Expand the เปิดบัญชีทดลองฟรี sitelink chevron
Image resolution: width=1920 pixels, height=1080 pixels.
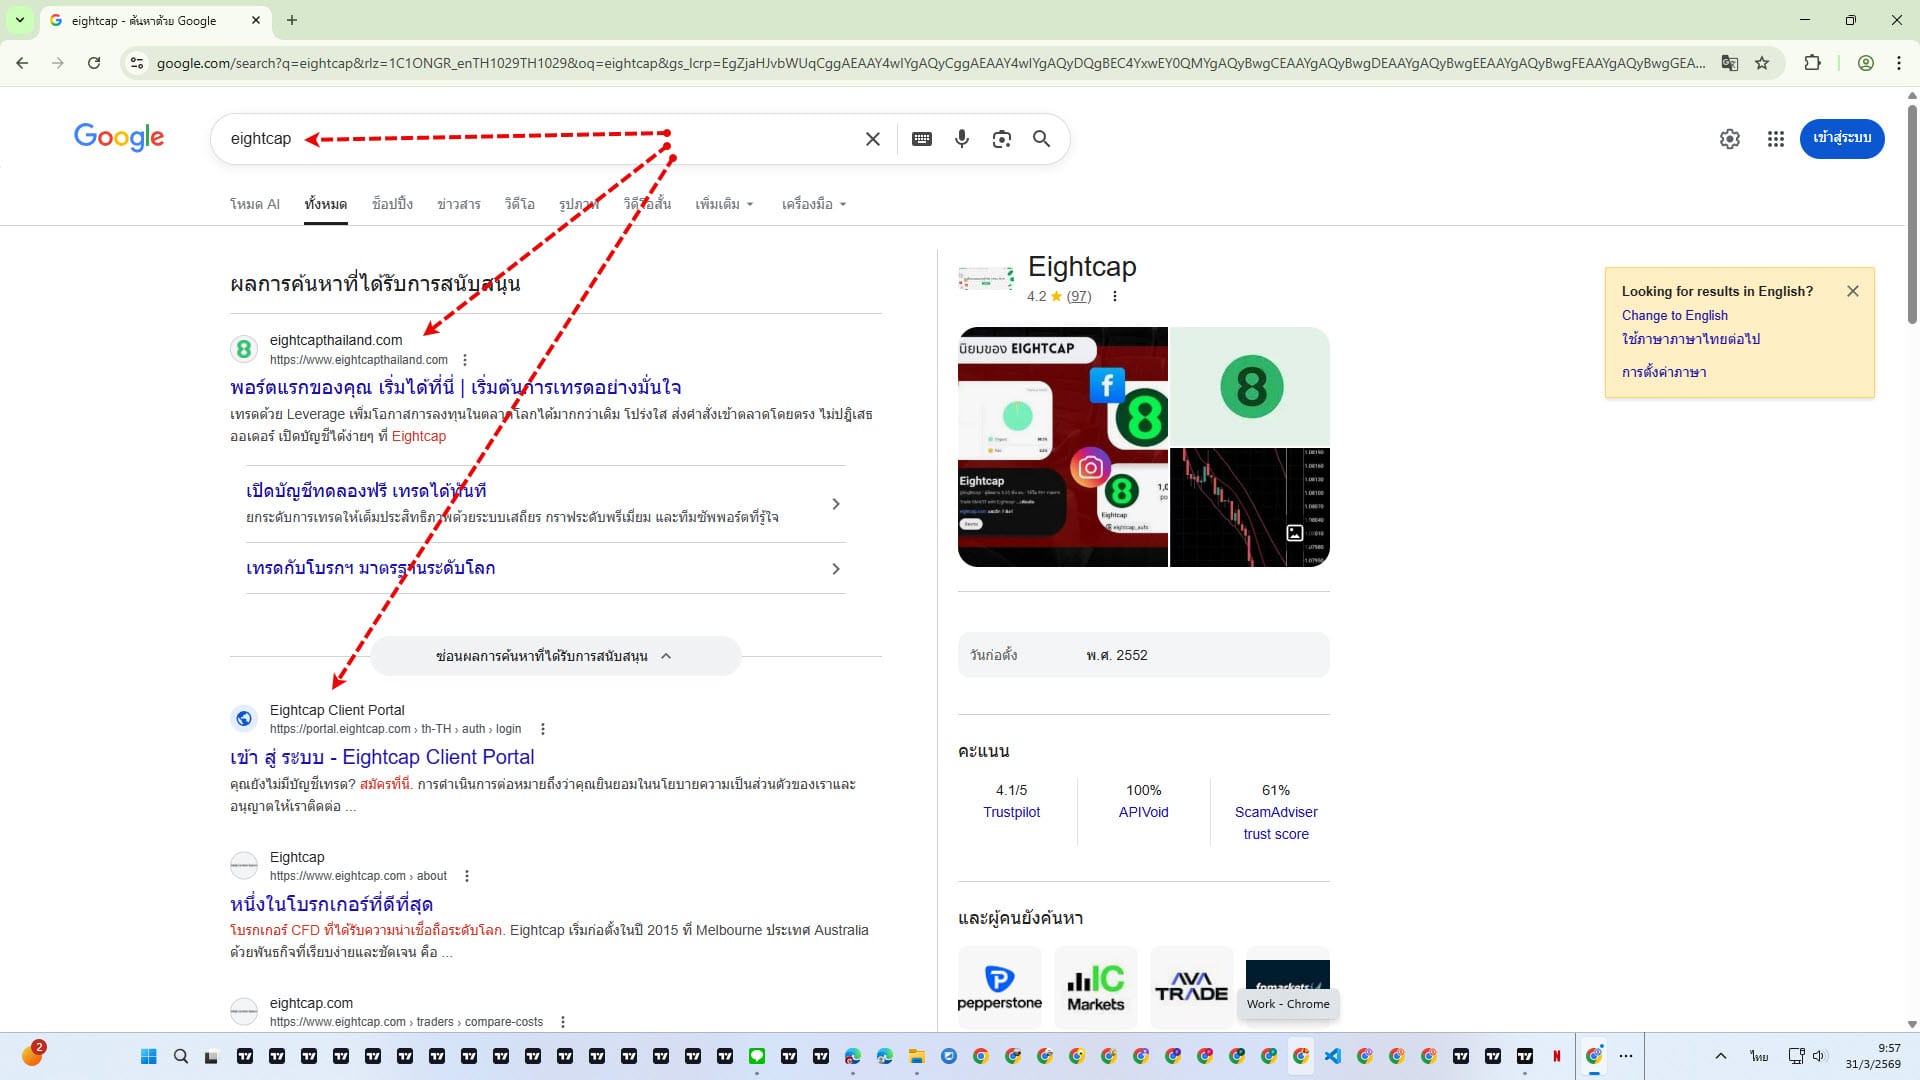coord(836,504)
